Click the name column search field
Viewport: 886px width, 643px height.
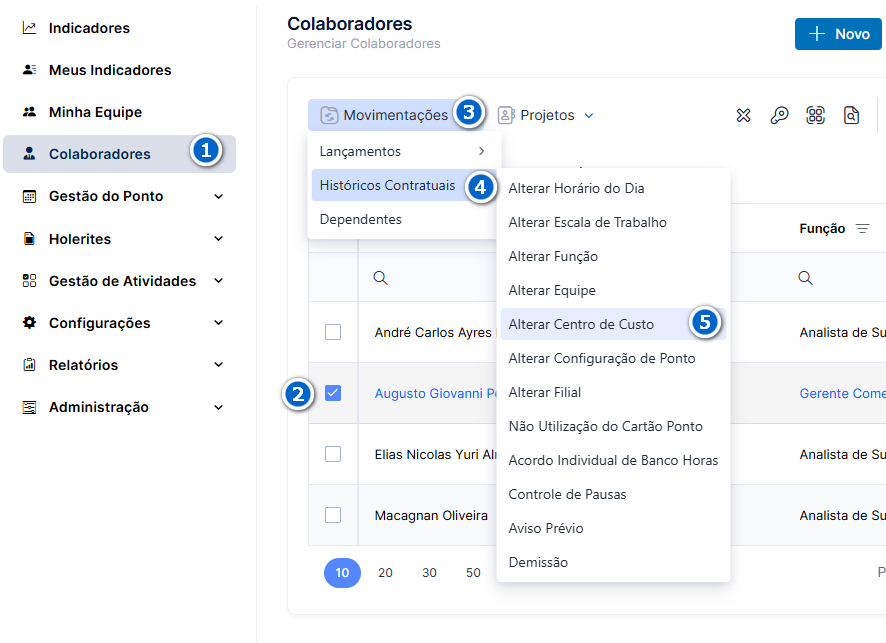point(428,277)
